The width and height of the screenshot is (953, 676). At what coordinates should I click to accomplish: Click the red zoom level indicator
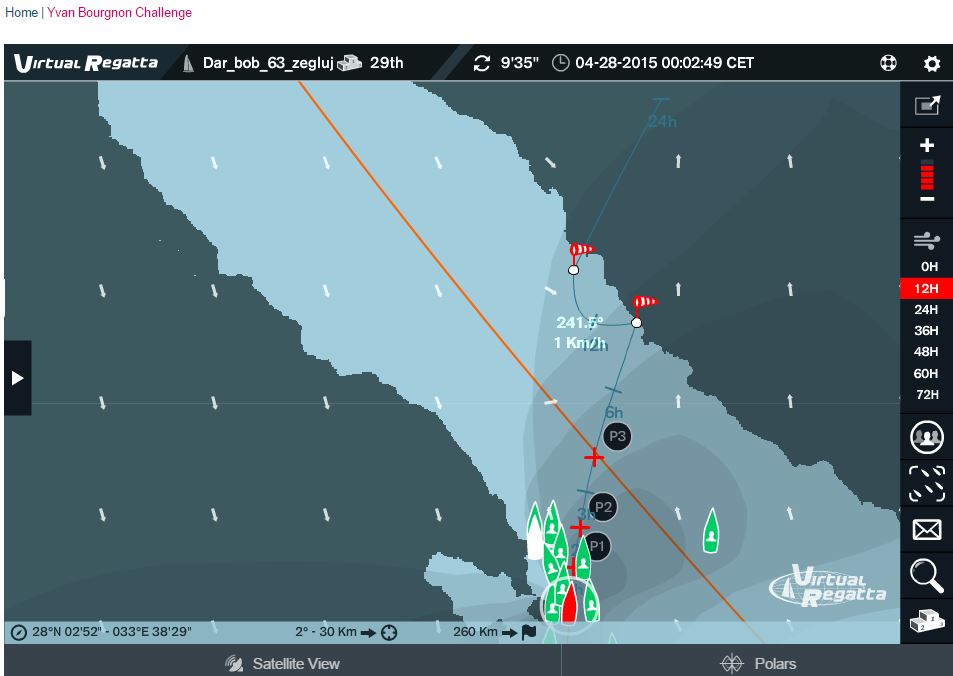pos(927,174)
